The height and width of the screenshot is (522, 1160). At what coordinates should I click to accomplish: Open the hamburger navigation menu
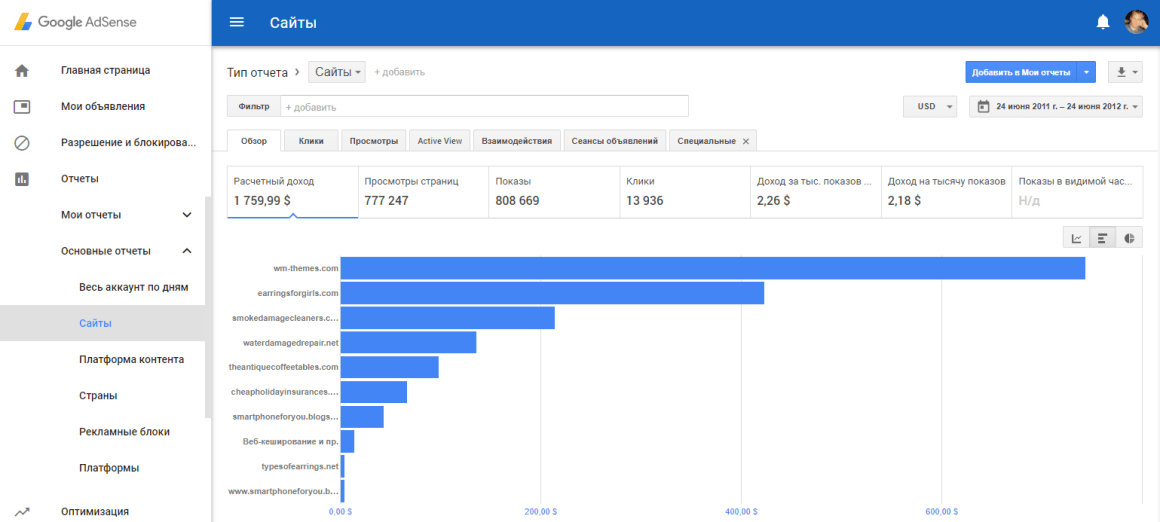point(237,22)
